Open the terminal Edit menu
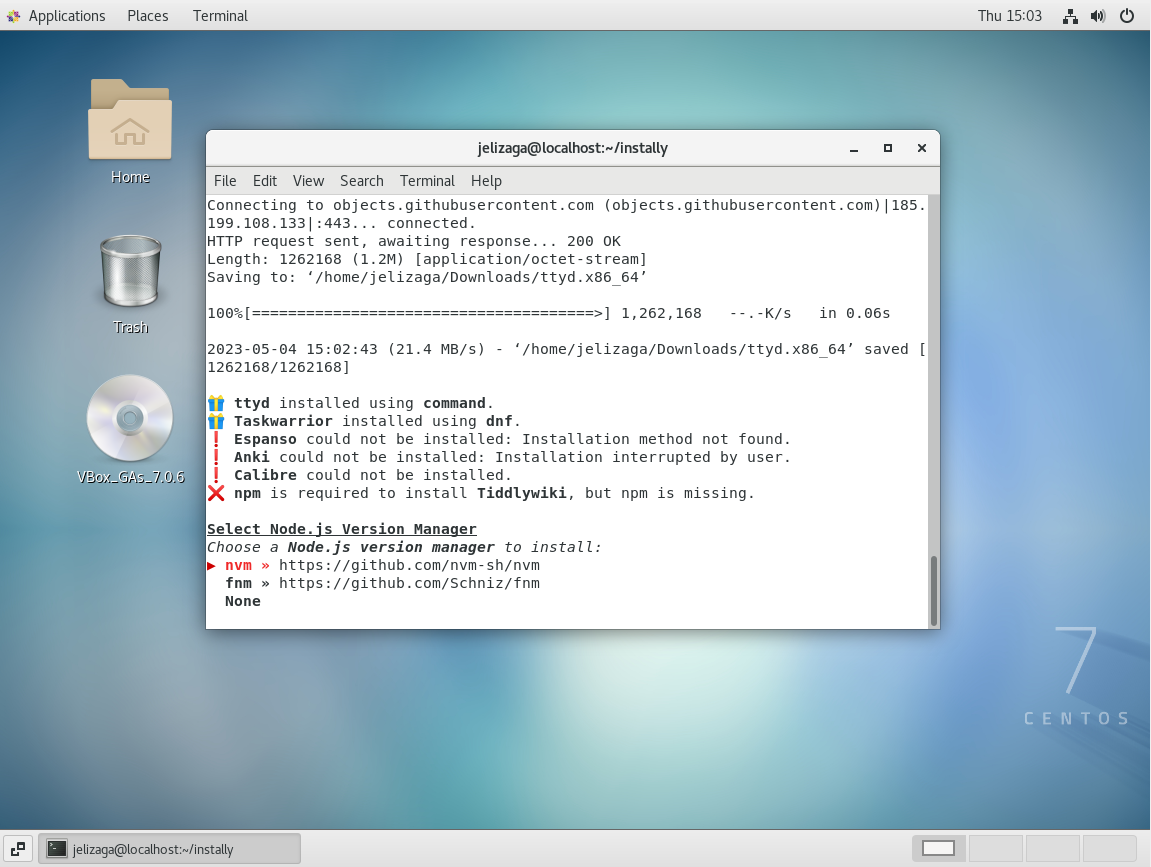This screenshot has height=867, width=1151. 264,181
